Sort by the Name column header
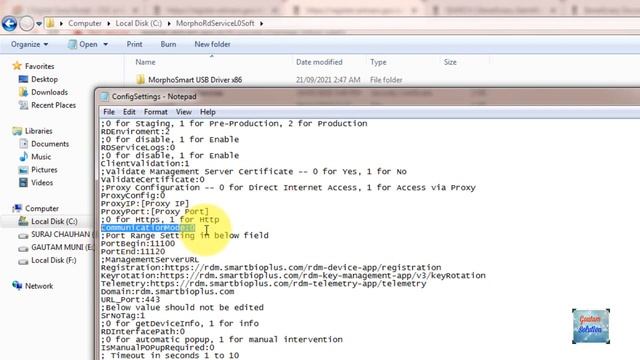Viewport: 640px width, 360px height. [x=145, y=62]
